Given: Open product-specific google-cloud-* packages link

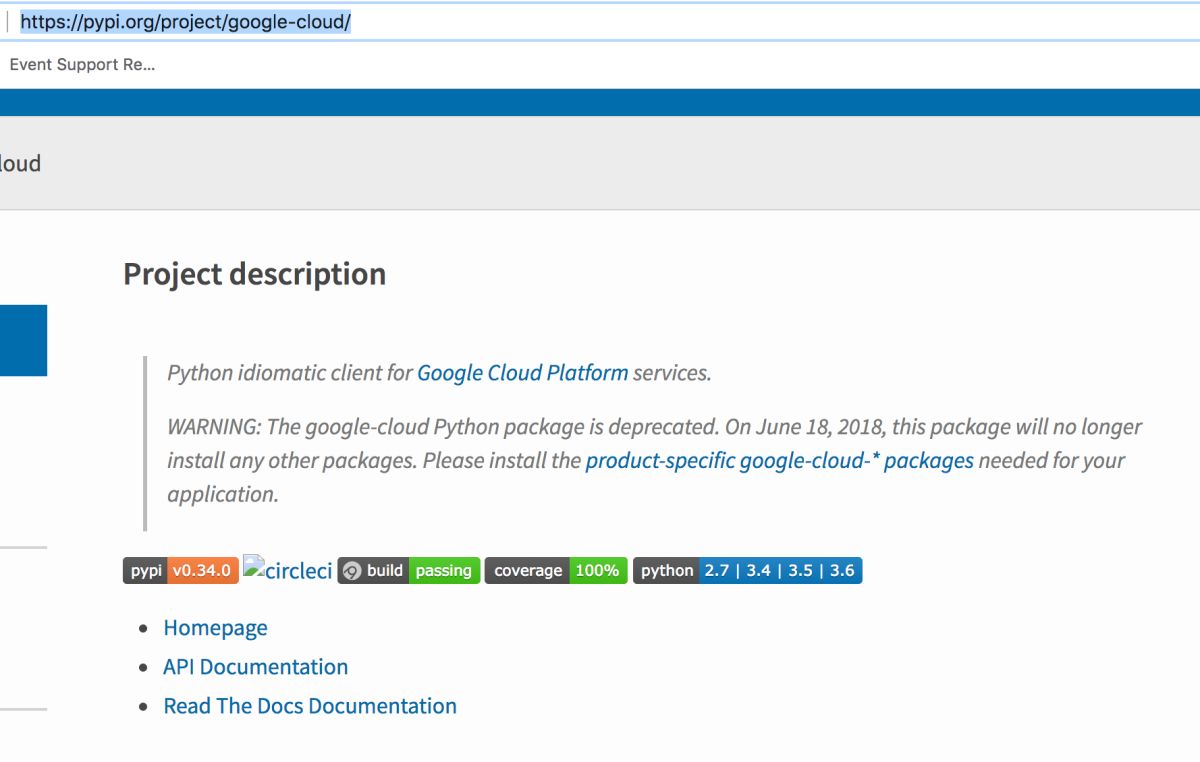Looking at the screenshot, I should point(780,460).
